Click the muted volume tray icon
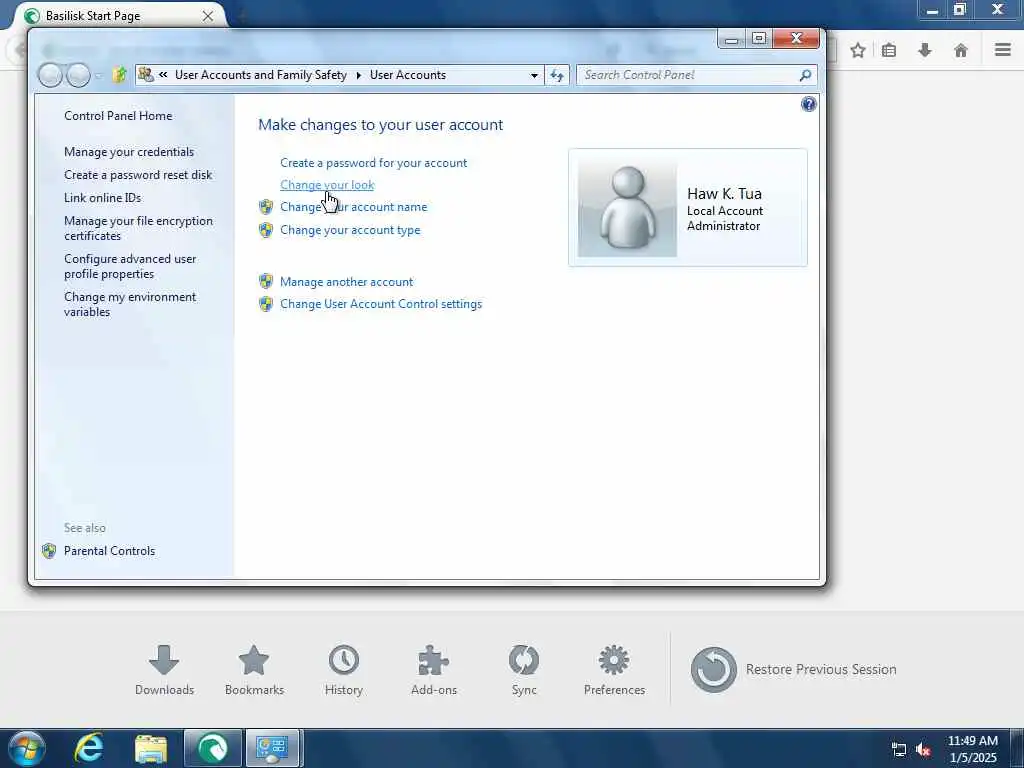 tap(923, 750)
